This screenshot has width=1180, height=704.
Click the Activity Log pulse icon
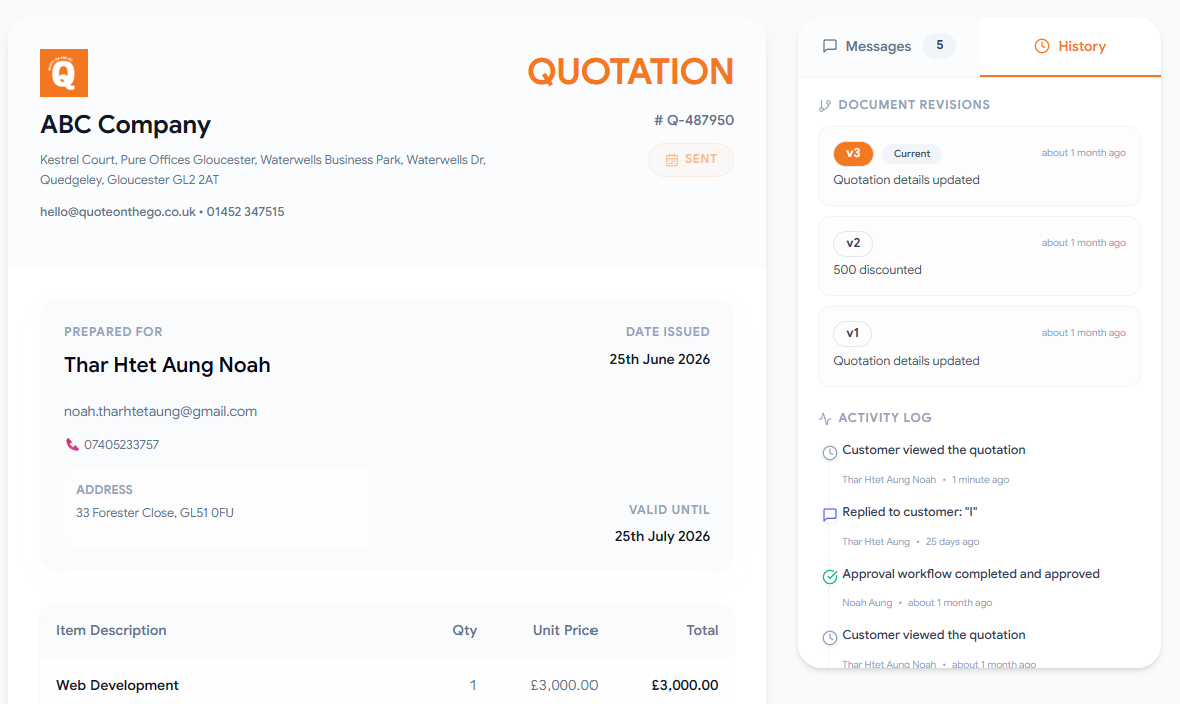tap(825, 418)
